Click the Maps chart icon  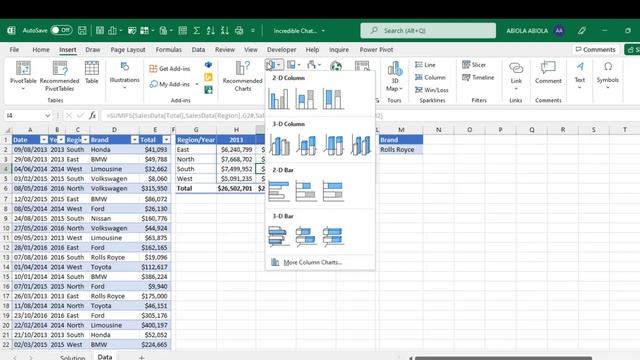(336, 66)
